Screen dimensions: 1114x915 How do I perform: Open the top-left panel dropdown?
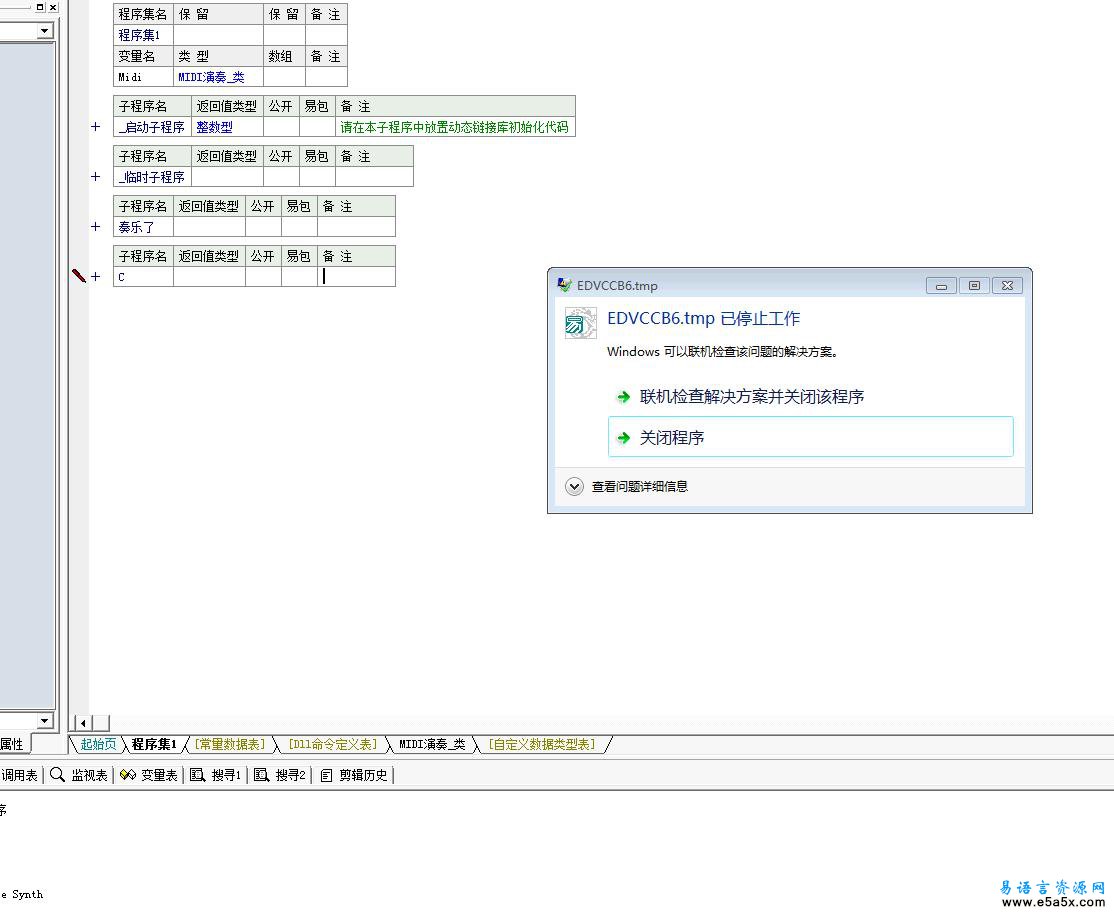[x=45, y=31]
